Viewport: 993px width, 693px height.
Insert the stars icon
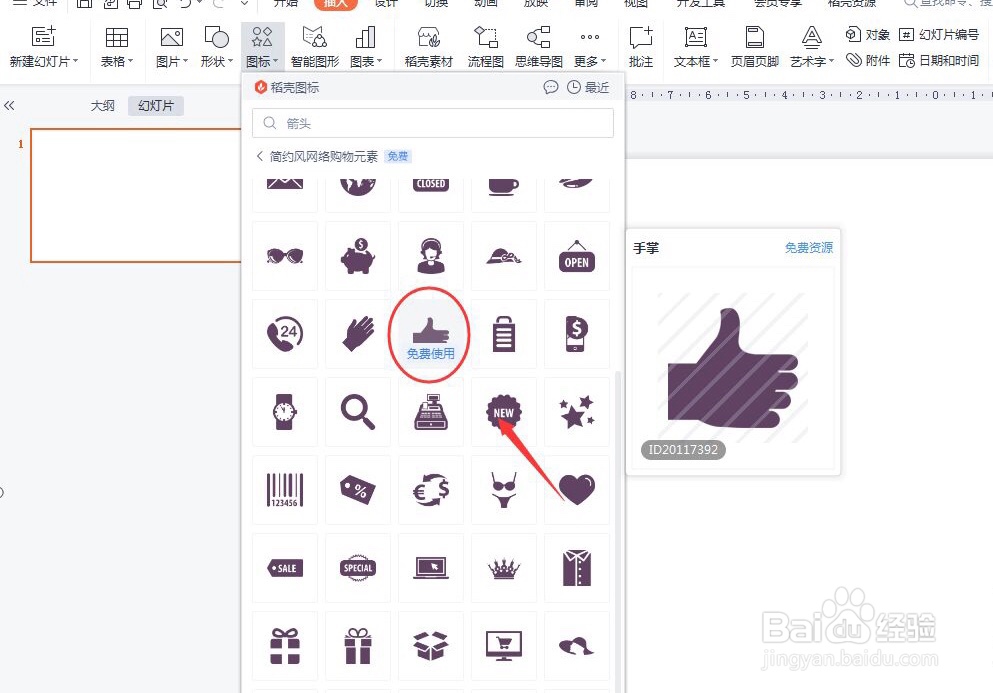pos(576,412)
